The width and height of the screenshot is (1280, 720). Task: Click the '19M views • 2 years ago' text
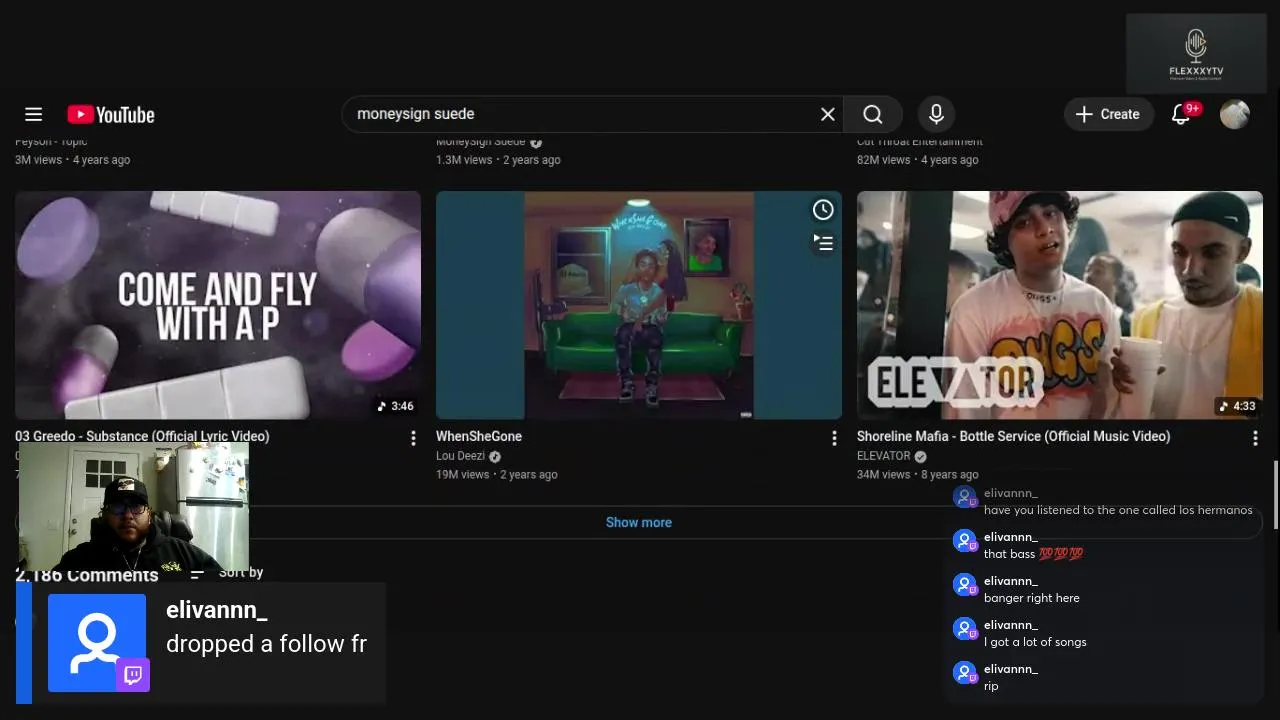(x=496, y=475)
